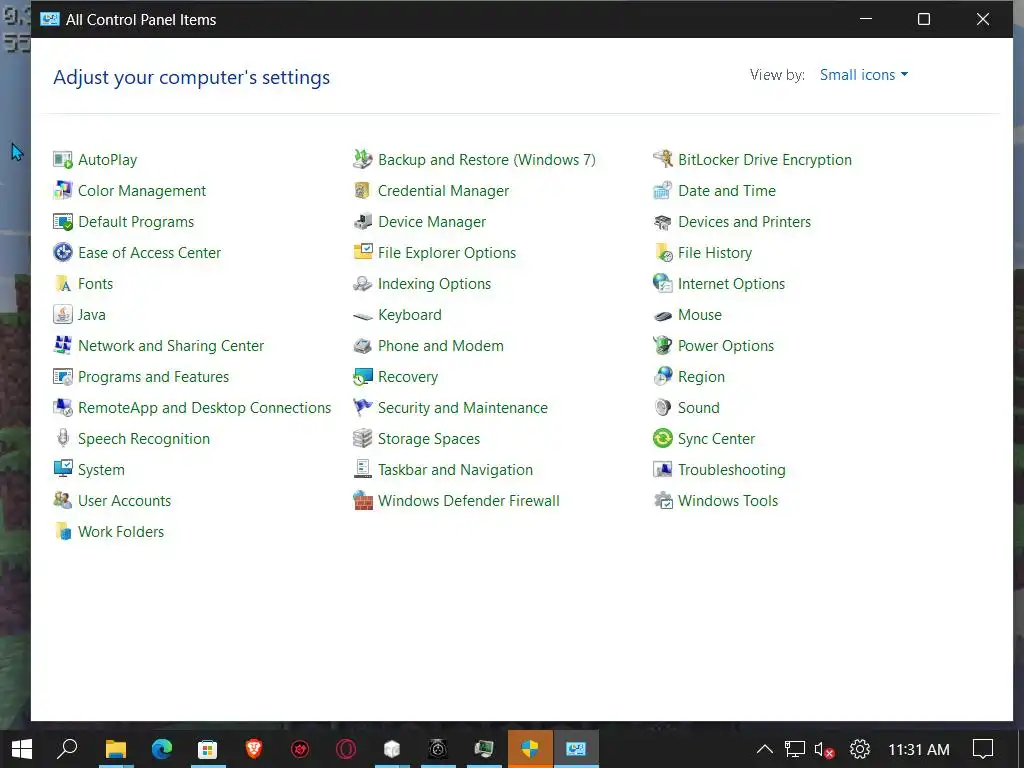
Task: Click the Power Options icon
Action: pos(663,346)
